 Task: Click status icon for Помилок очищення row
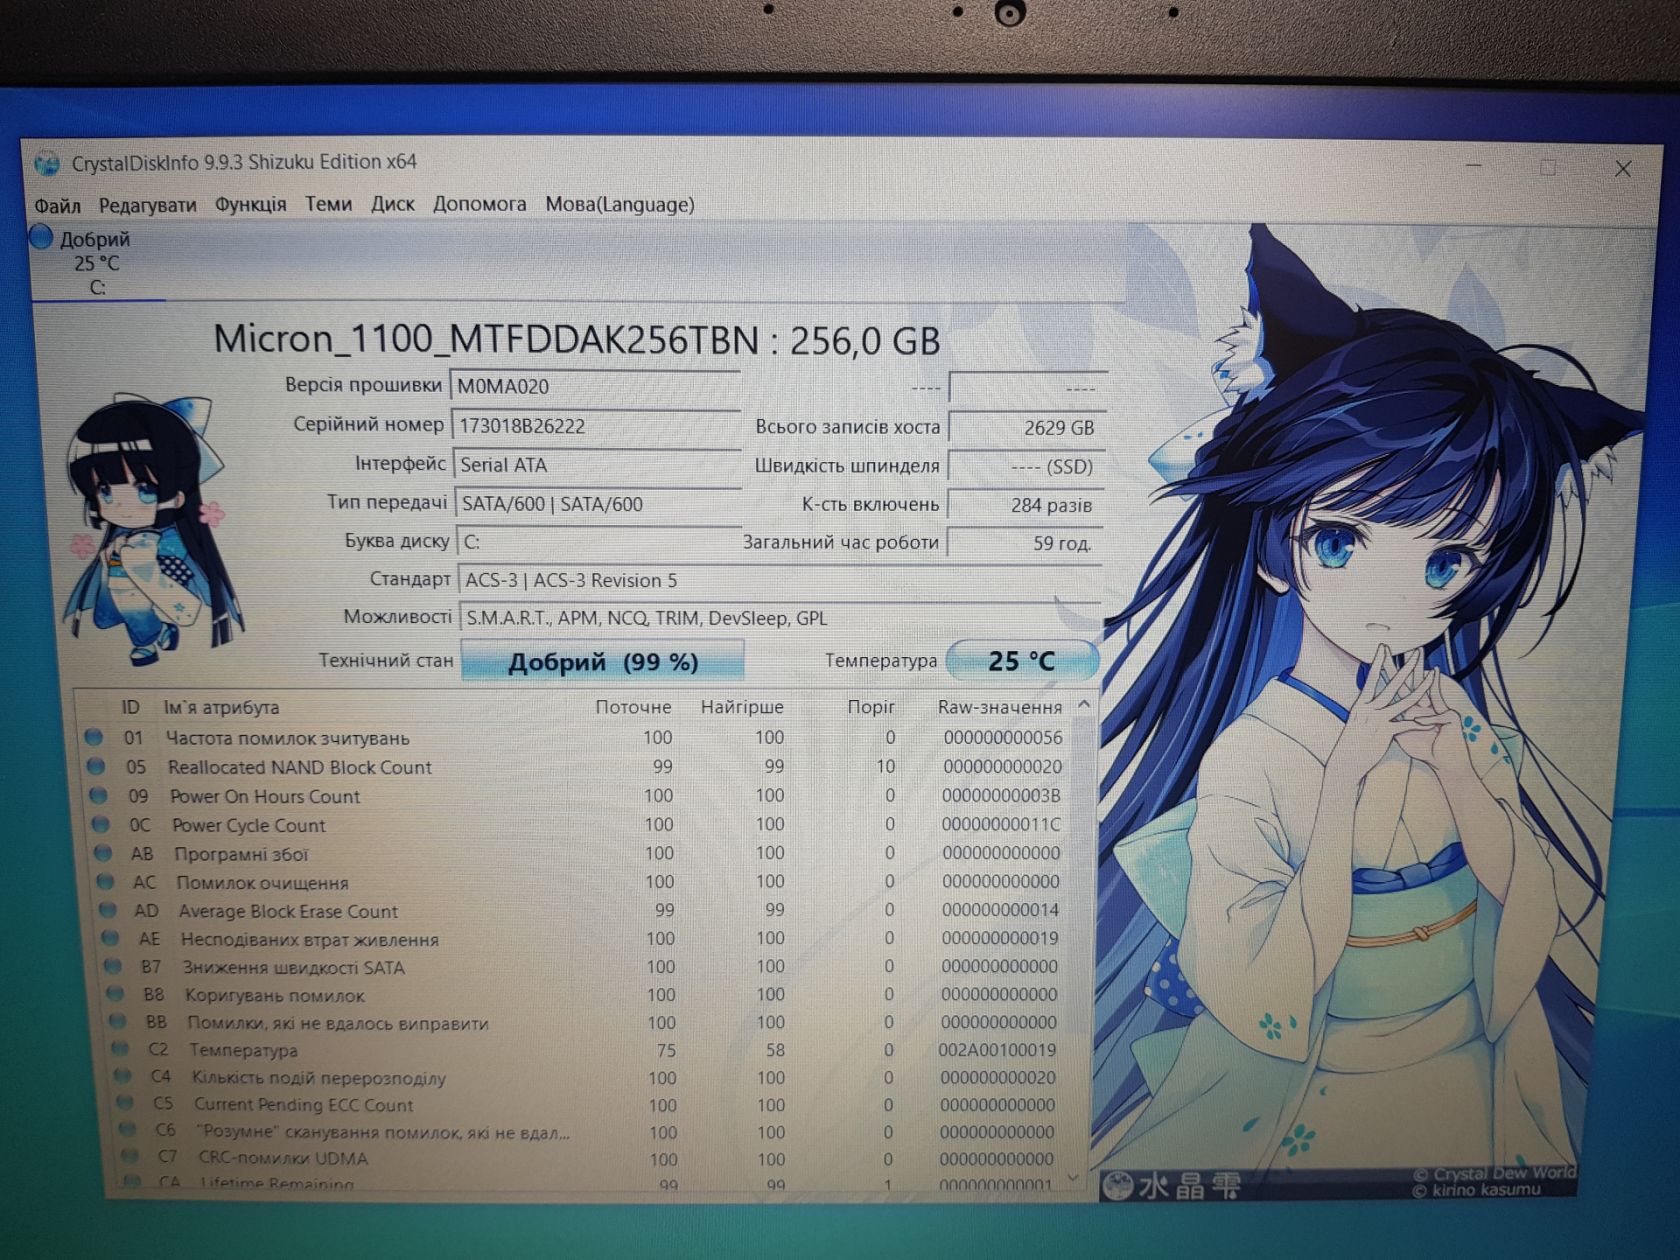(x=105, y=883)
